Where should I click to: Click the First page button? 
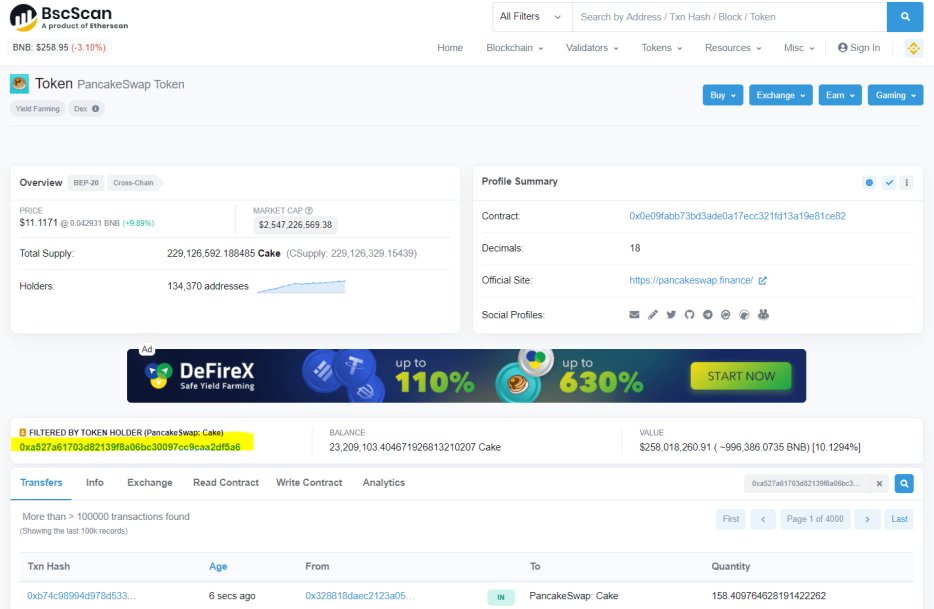(731, 519)
